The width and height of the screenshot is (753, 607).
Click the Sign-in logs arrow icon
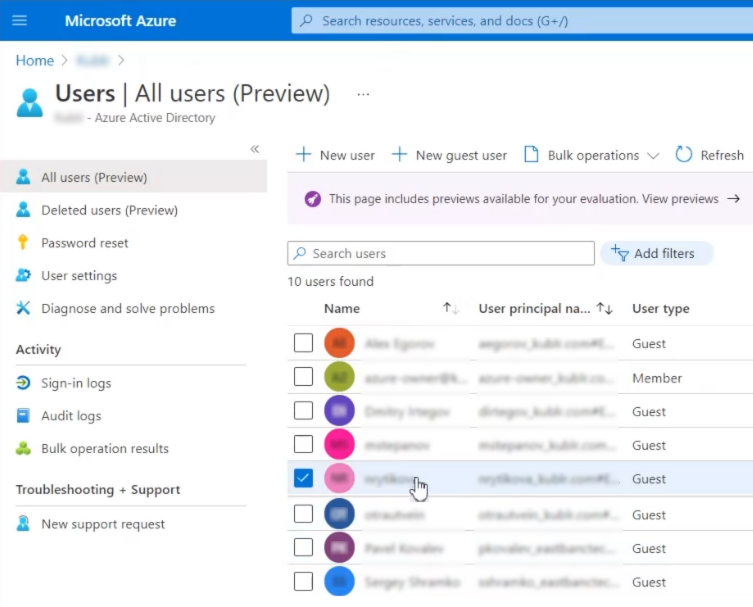(x=23, y=383)
